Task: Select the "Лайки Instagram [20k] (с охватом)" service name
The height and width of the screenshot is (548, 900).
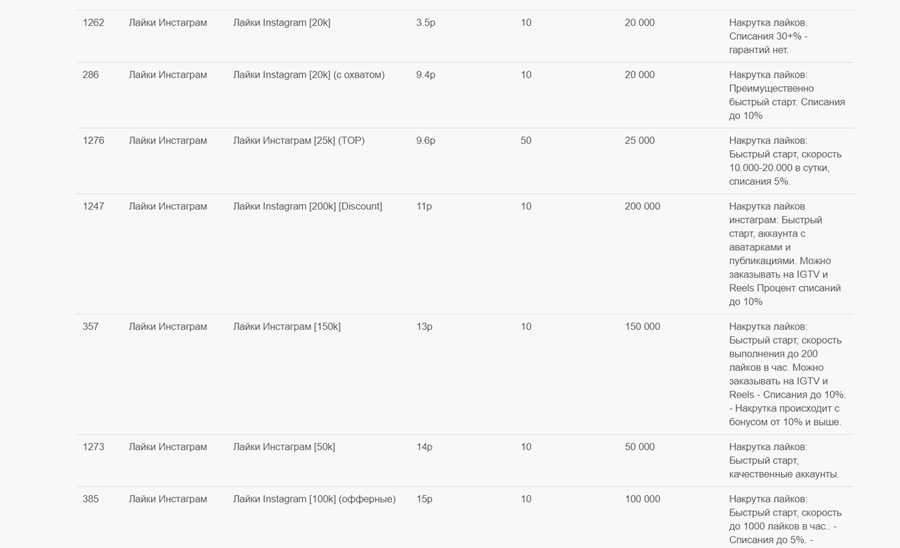Action: click(x=308, y=75)
